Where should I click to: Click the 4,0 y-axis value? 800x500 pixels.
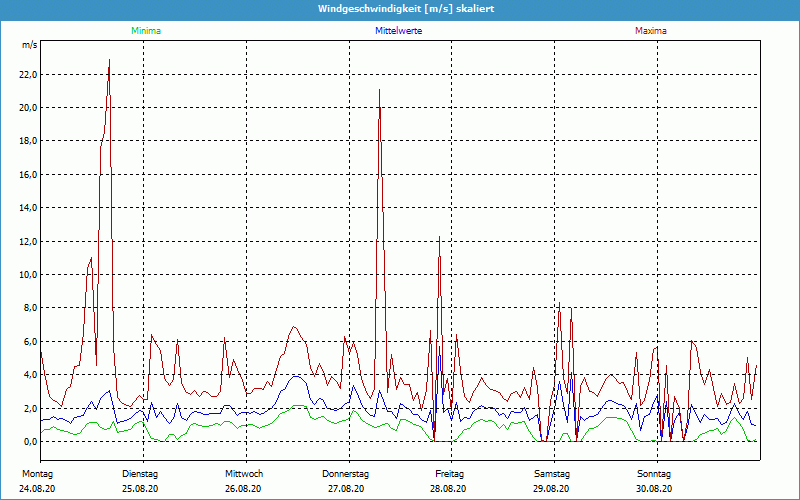[x=31, y=374]
